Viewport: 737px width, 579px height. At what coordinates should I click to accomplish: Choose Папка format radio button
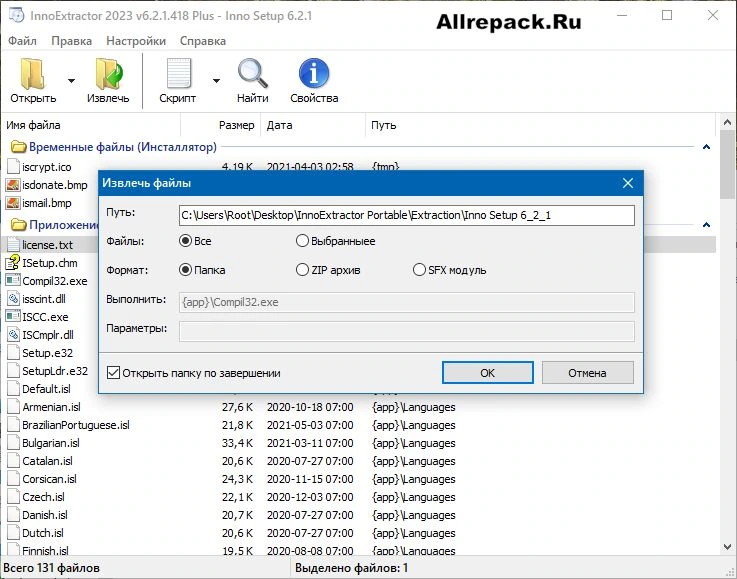point(185,270)
